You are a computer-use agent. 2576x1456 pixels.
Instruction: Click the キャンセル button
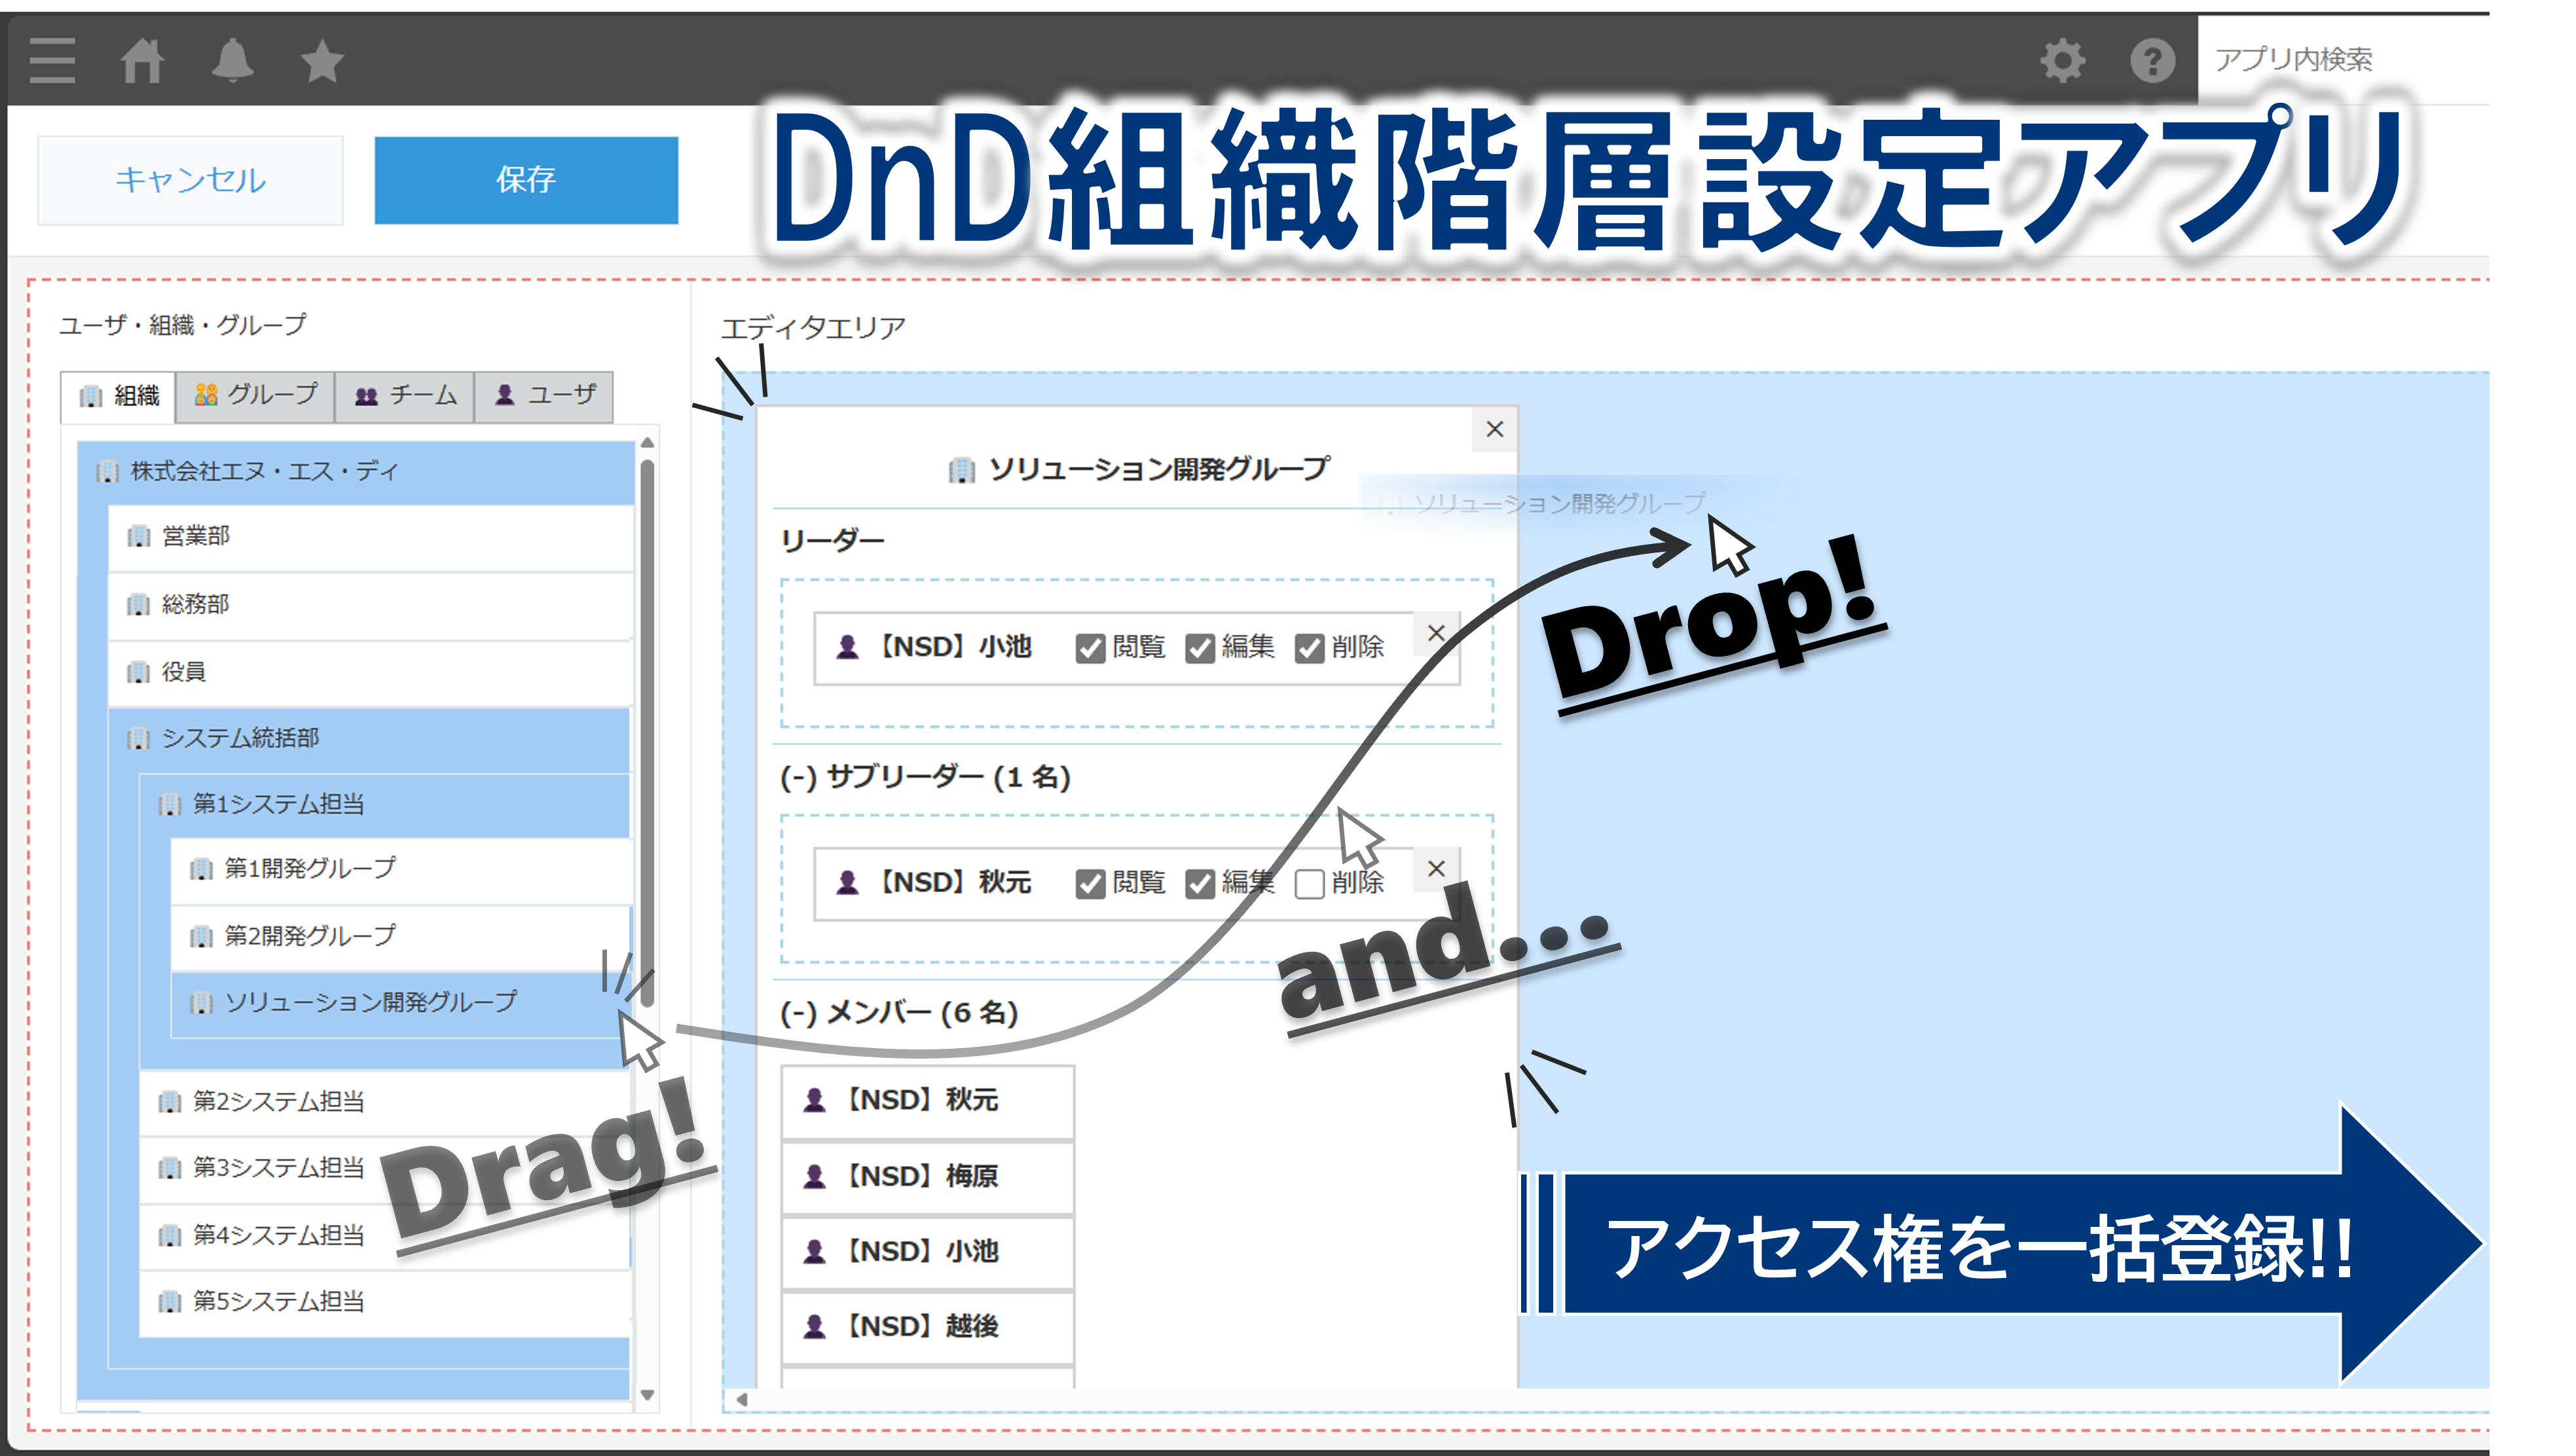[x=190, y=180]
